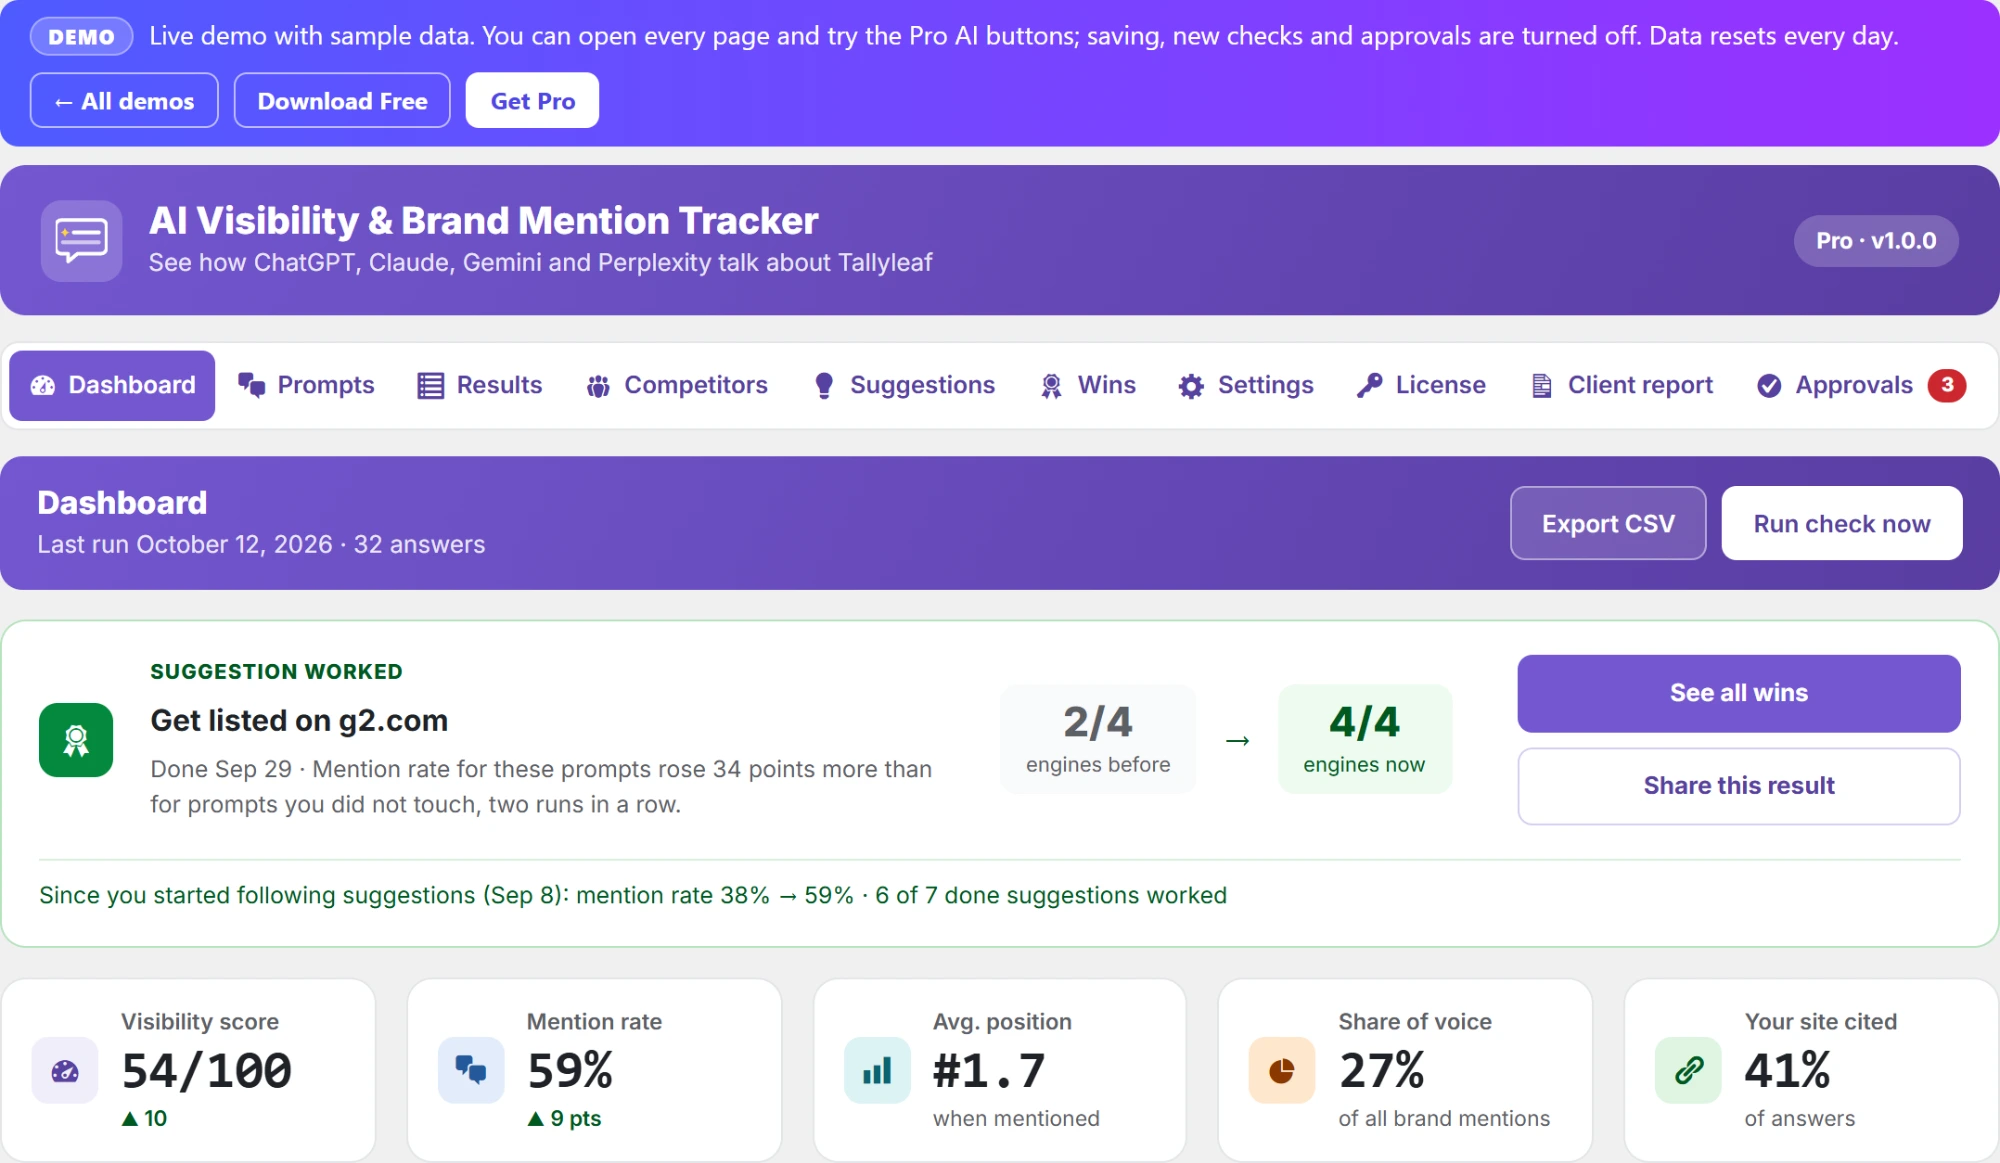The height and width of the screenshot is (1163, 2000).
Task: Click the red Approvals count badge 3
Action: tap(1947, 386)
